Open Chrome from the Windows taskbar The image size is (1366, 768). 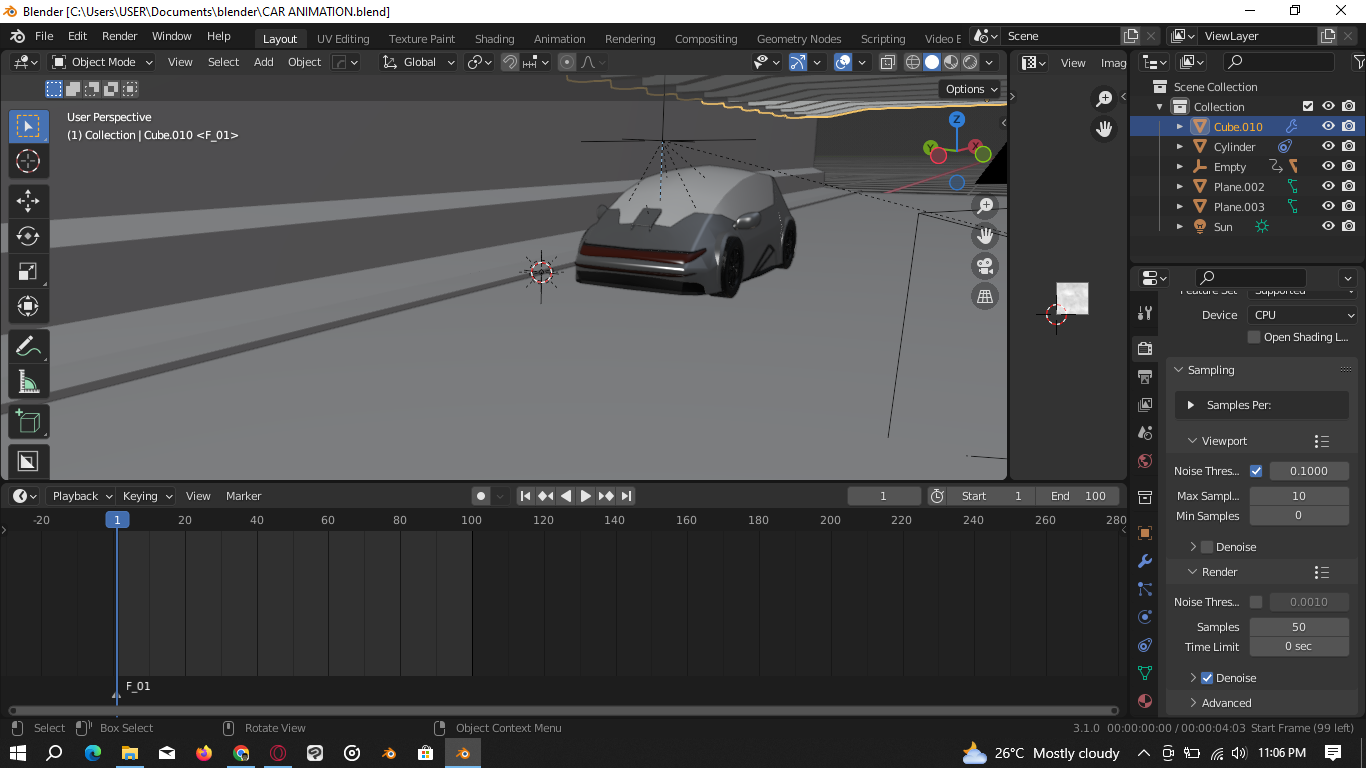(x=241, y=753)
